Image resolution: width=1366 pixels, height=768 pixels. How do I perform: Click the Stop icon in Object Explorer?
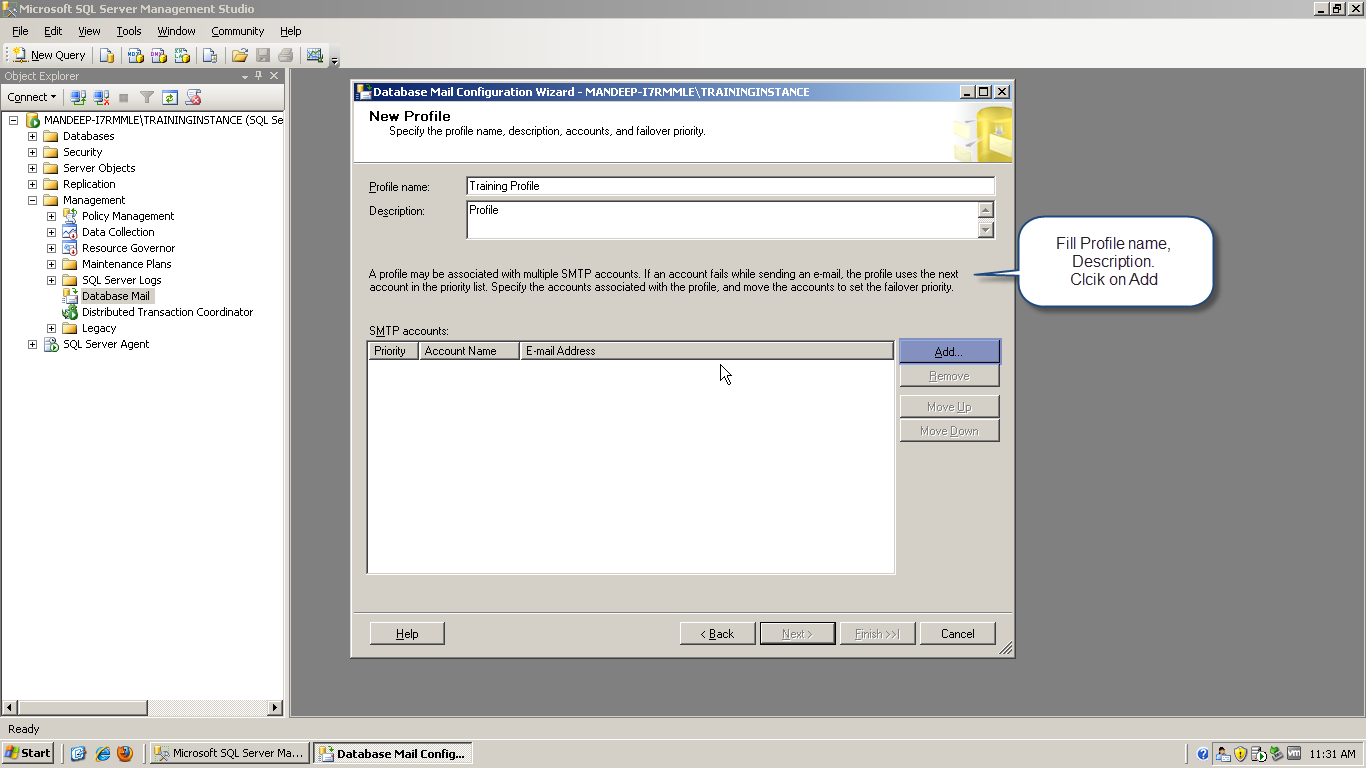pos(124,97)
